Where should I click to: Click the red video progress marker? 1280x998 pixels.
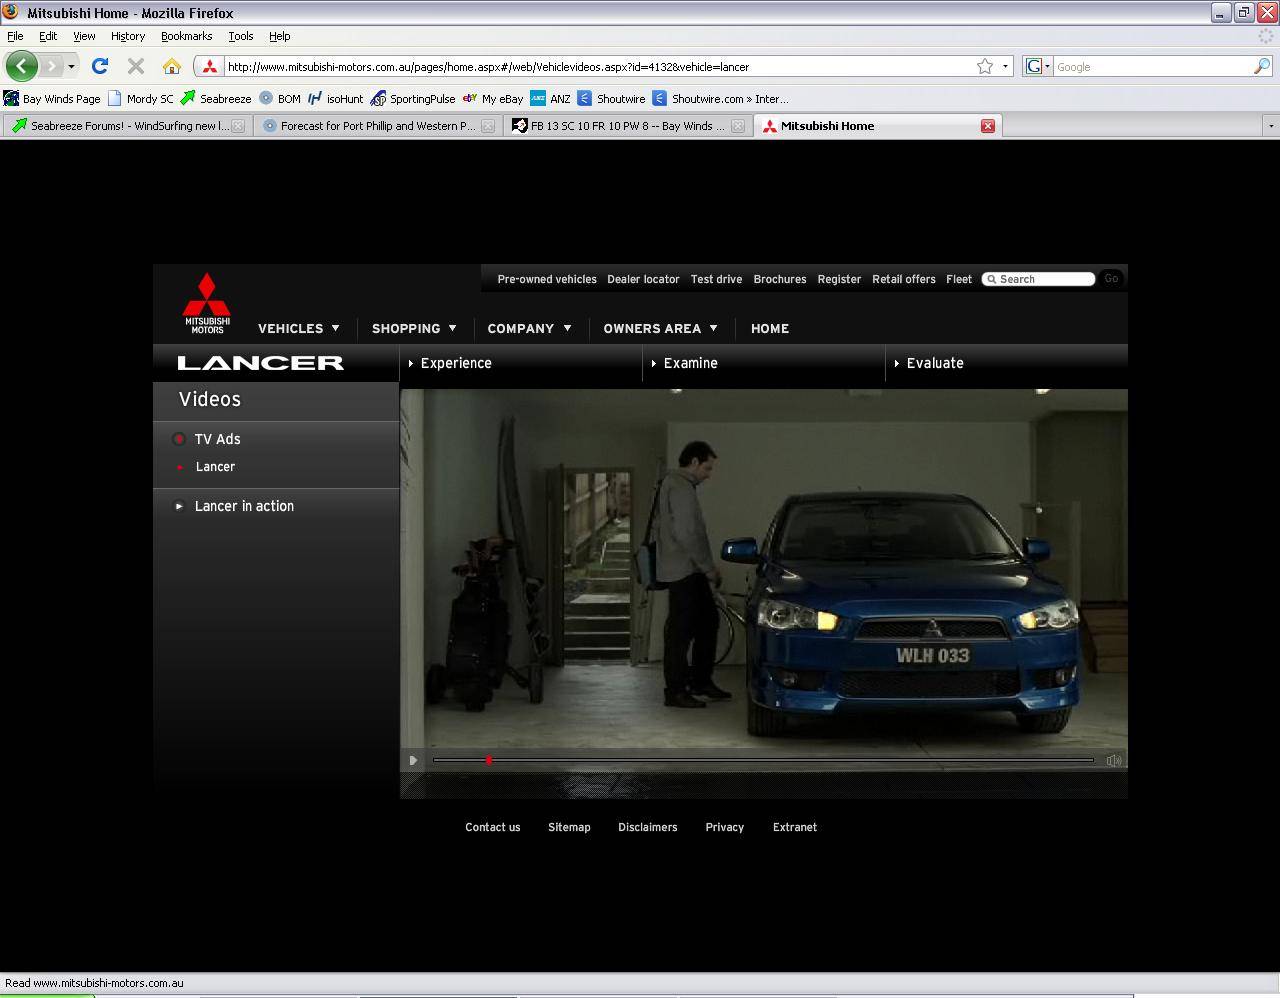pos(489,760)
